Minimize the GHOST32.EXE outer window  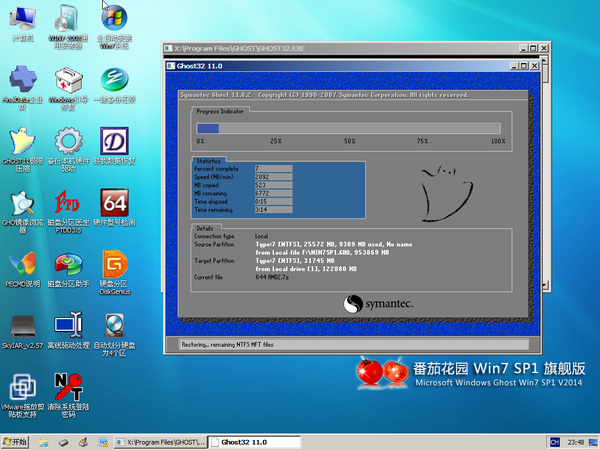523,48
